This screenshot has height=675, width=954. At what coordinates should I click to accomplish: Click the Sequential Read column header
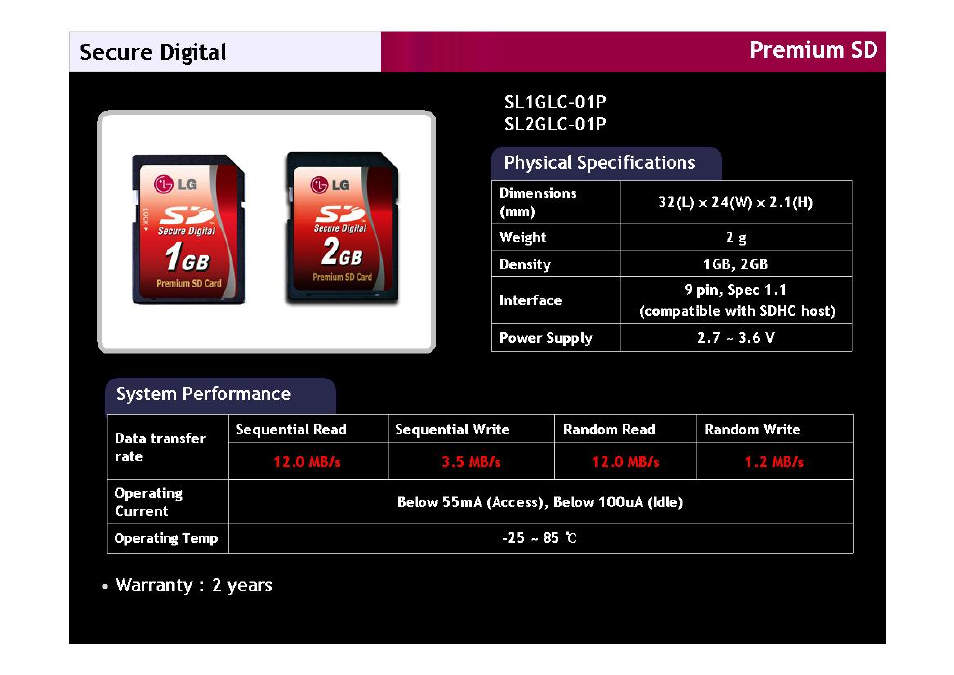308,429
